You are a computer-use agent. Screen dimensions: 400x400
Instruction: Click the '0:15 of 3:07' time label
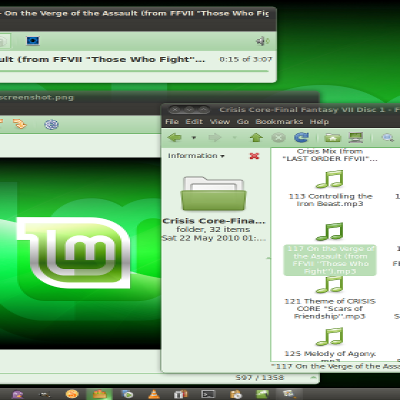point(246,59)
